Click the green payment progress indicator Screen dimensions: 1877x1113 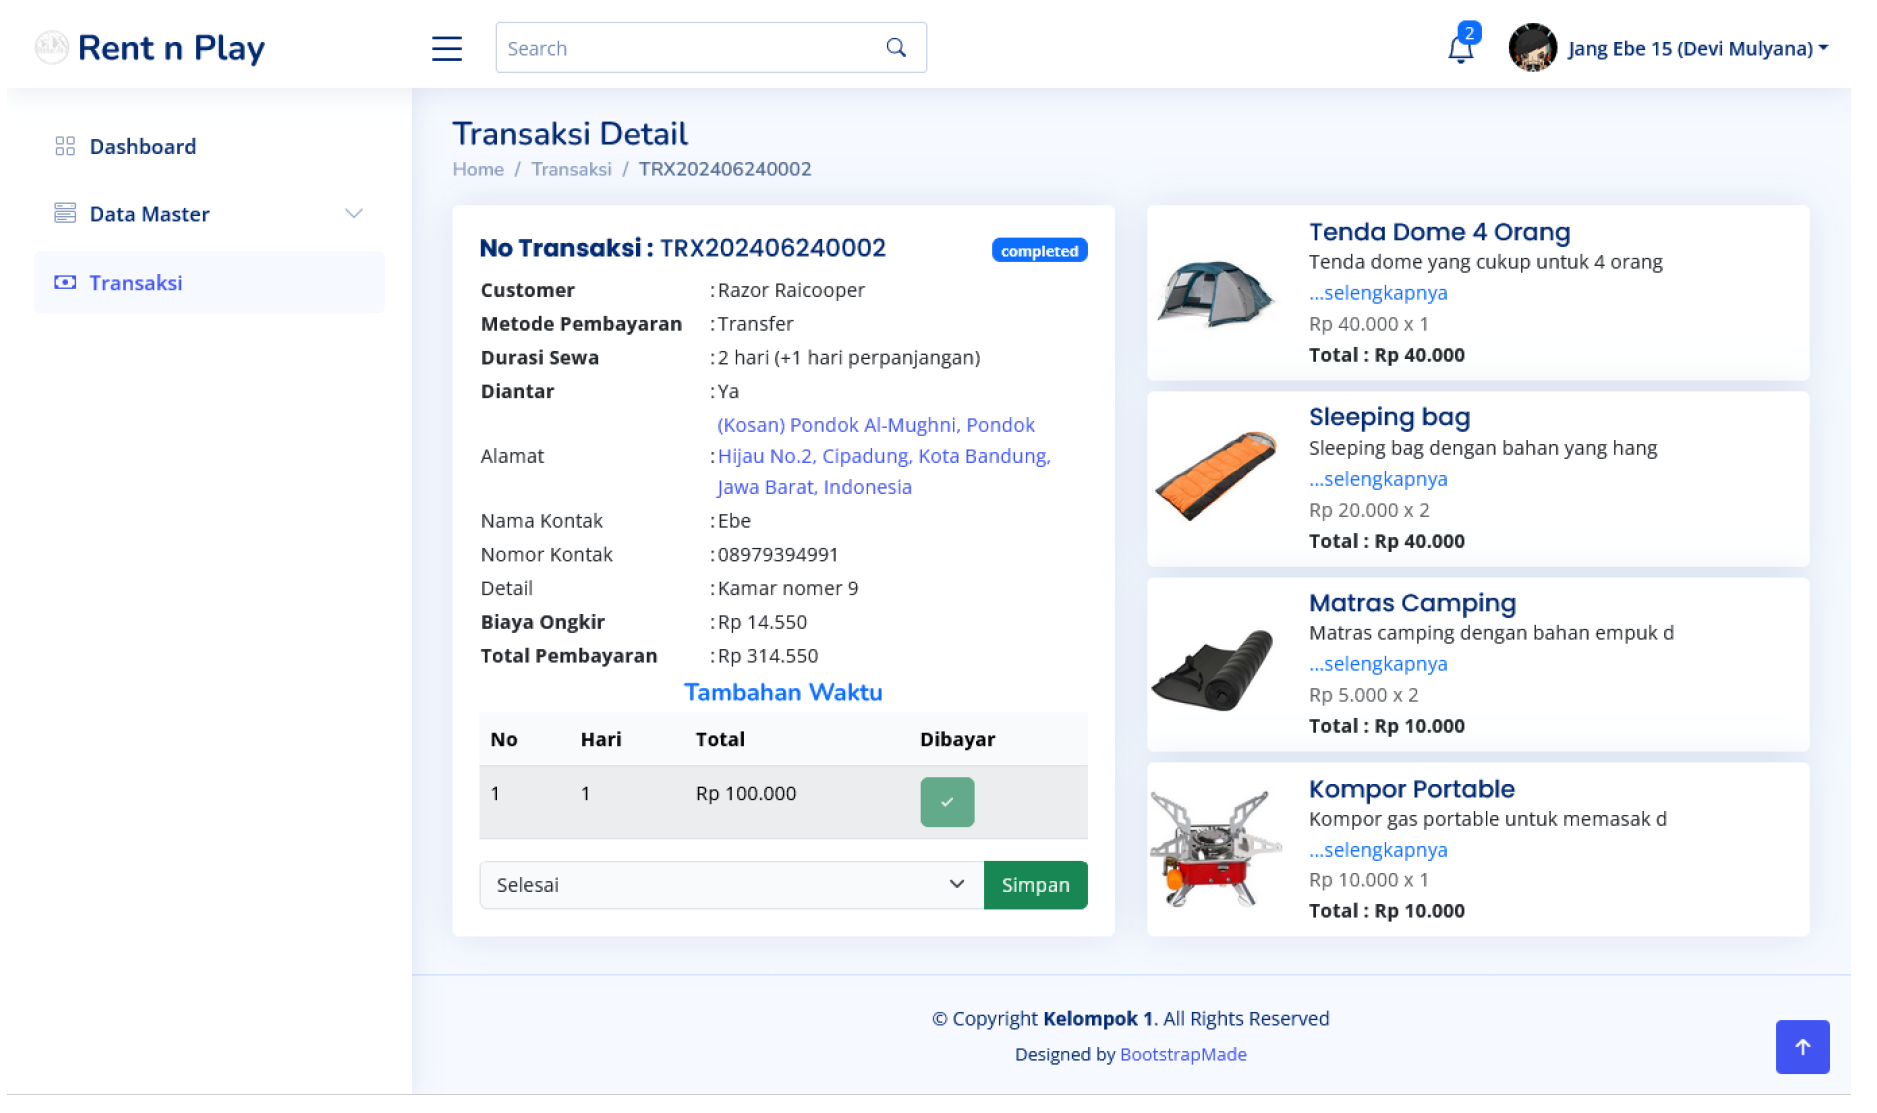[x=946, y=802]
